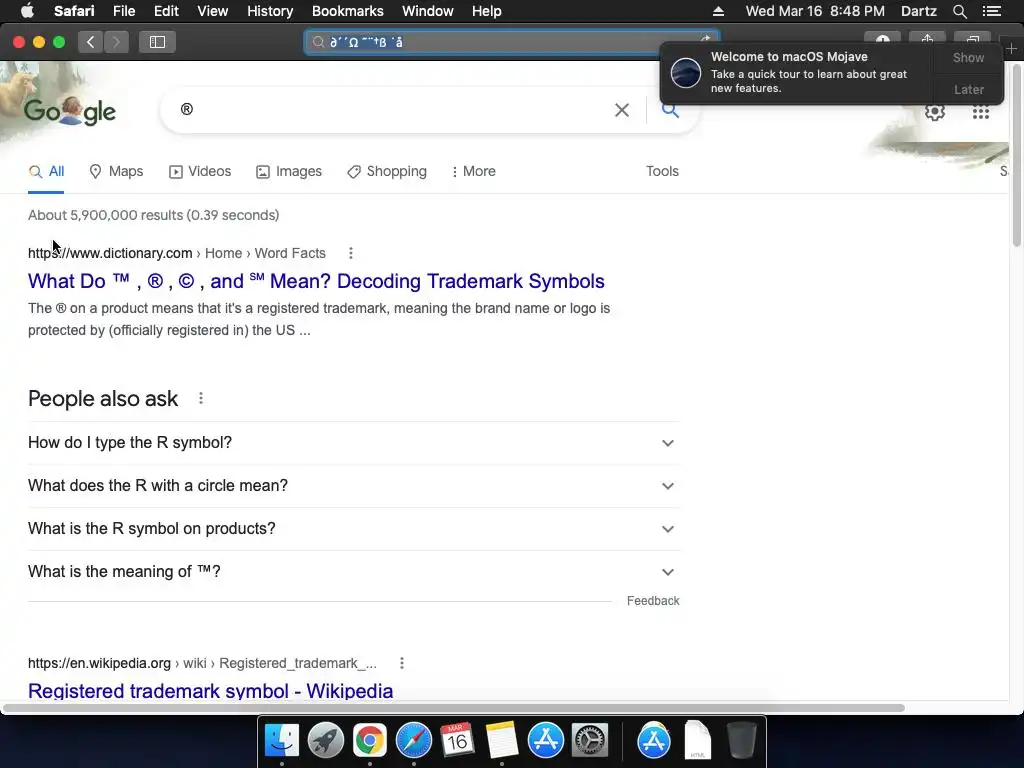Open the Help menu
This screenshot has width=1024, height=768.
coord(487,11)
